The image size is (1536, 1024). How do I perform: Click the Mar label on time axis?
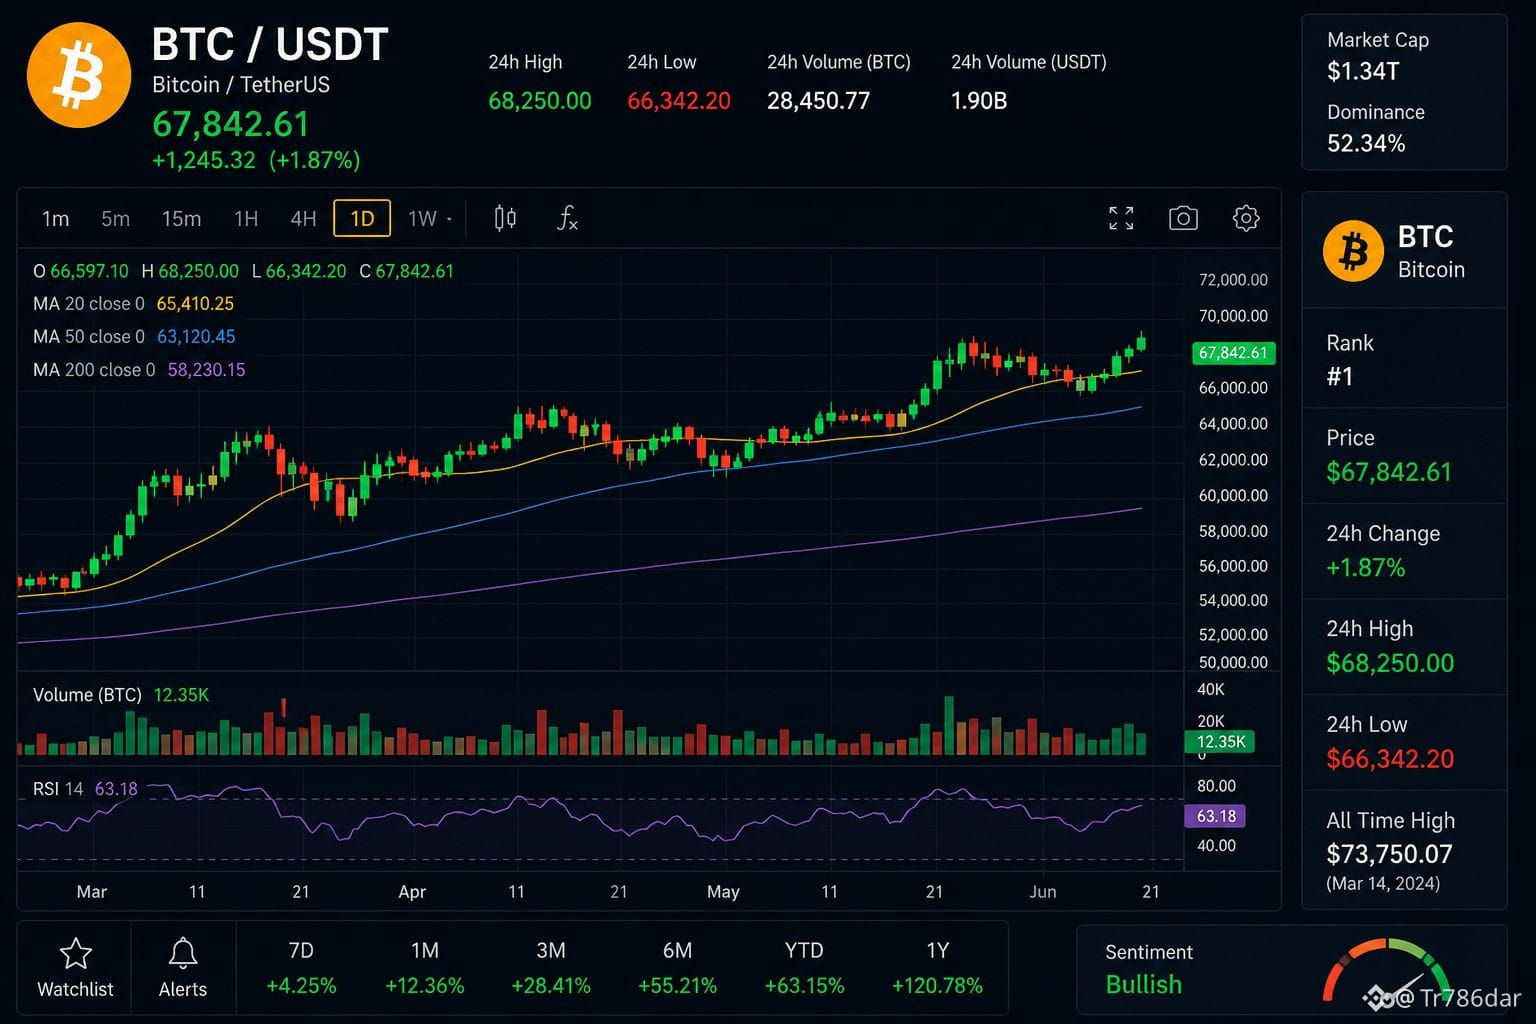point(91,892)
